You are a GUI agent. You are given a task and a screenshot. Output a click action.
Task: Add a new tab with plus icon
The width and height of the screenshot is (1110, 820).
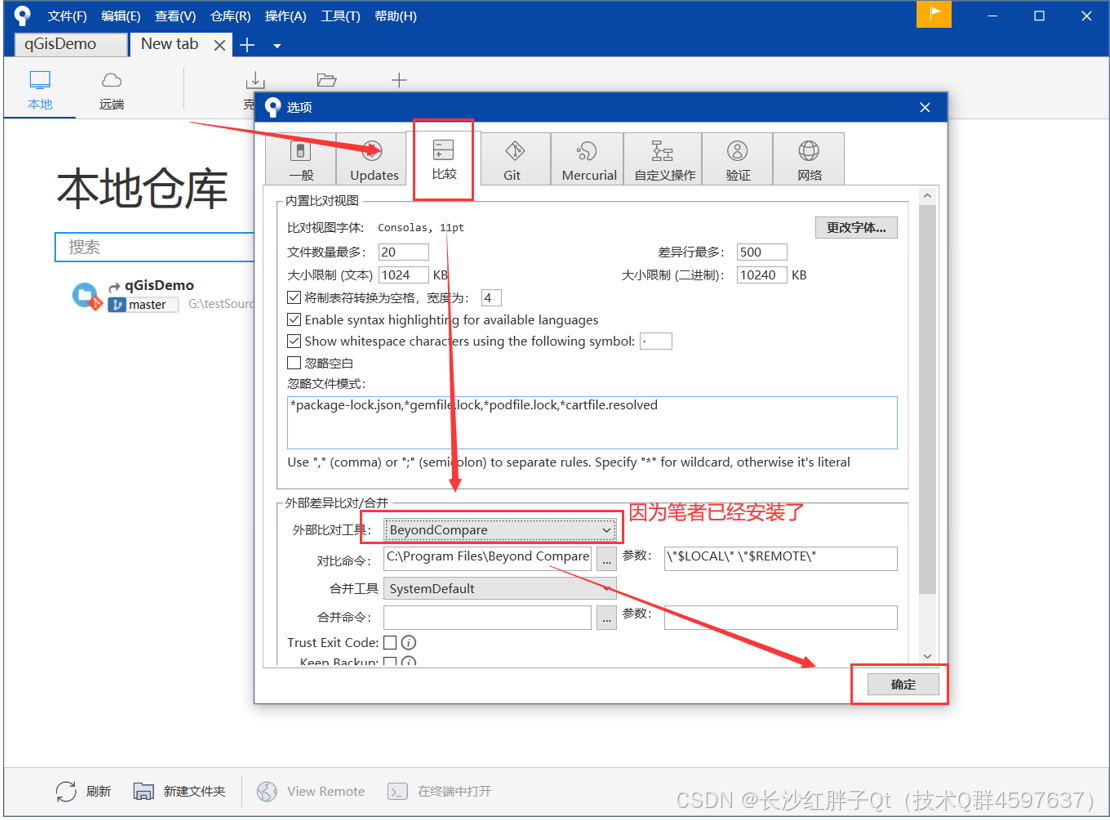[x=247, y=45]
